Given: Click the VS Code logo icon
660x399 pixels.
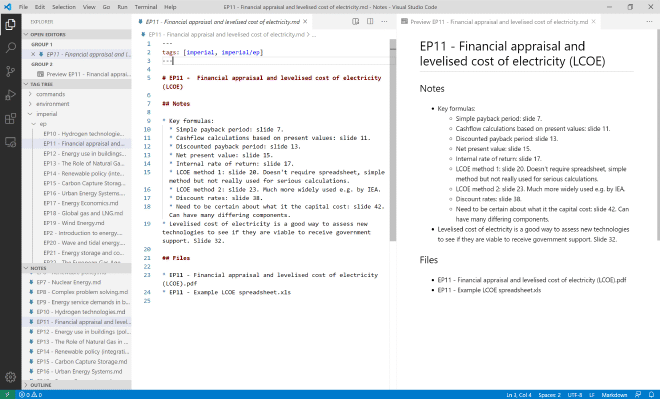Looking at the screenshot, I should (8, 7).
